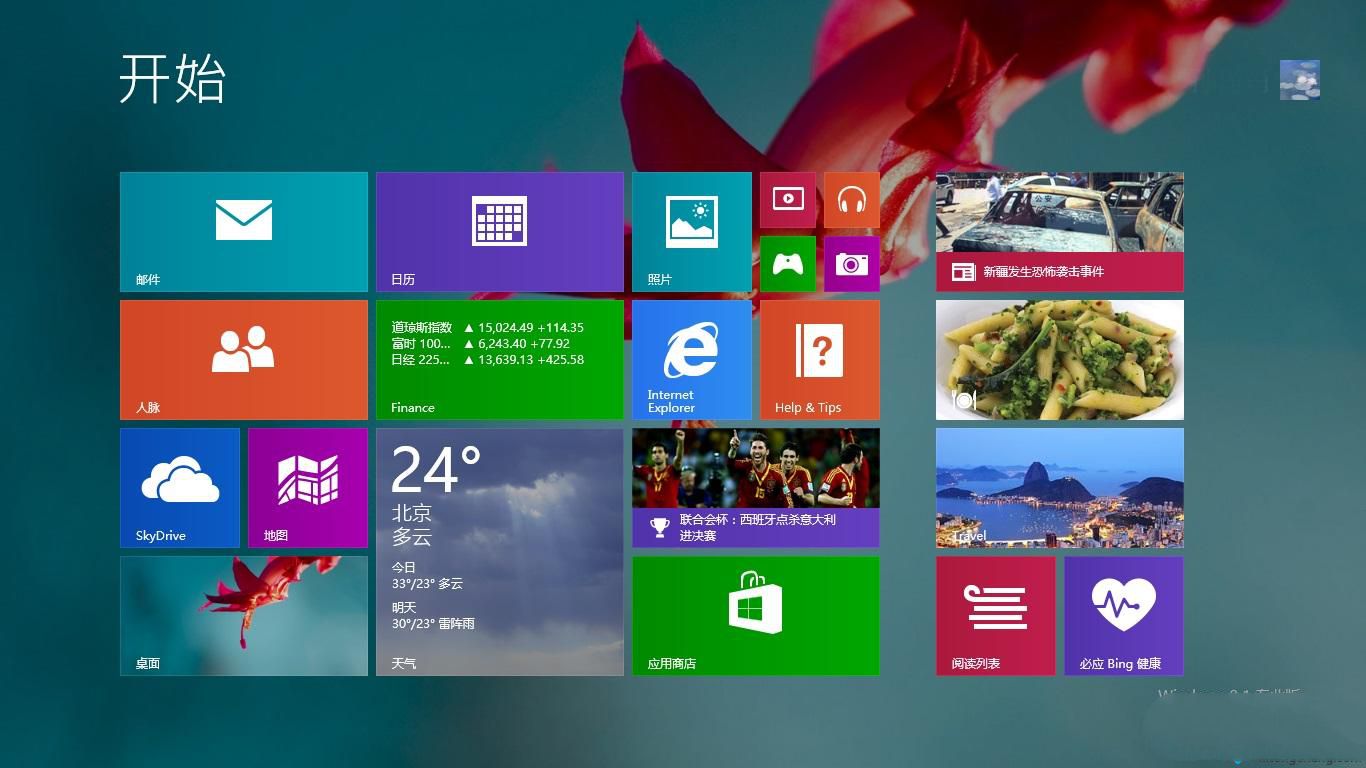Open the Video app tile
Viewport: 1366px width, 768px height.
click(x=788, y=200)
